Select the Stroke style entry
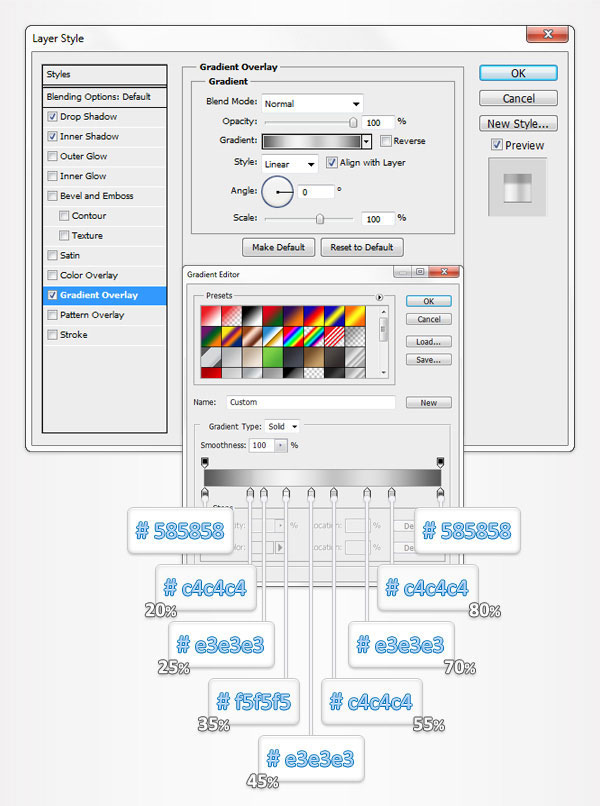This screenshot has width=600, height=806. tap(104, 335)
